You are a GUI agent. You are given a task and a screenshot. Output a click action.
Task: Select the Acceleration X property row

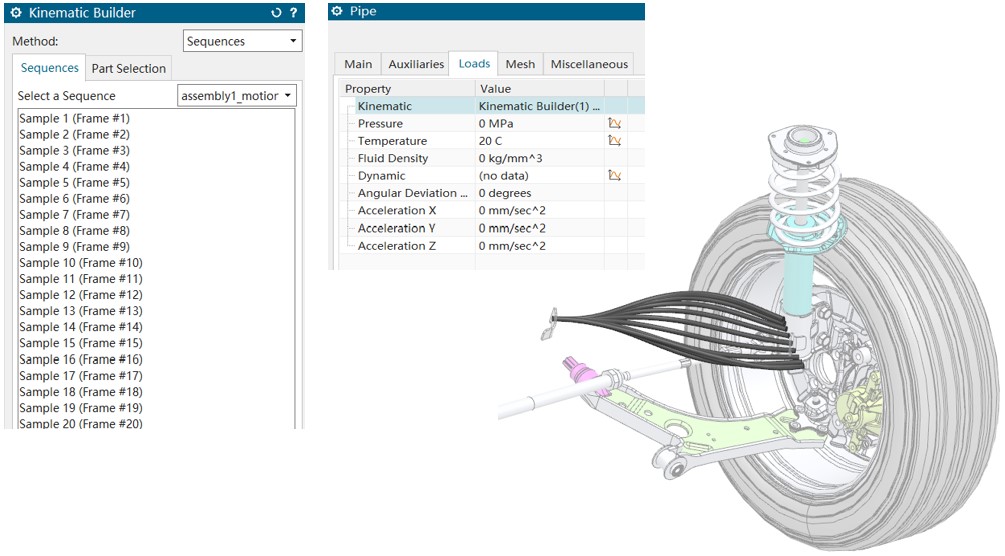point(492,210)
